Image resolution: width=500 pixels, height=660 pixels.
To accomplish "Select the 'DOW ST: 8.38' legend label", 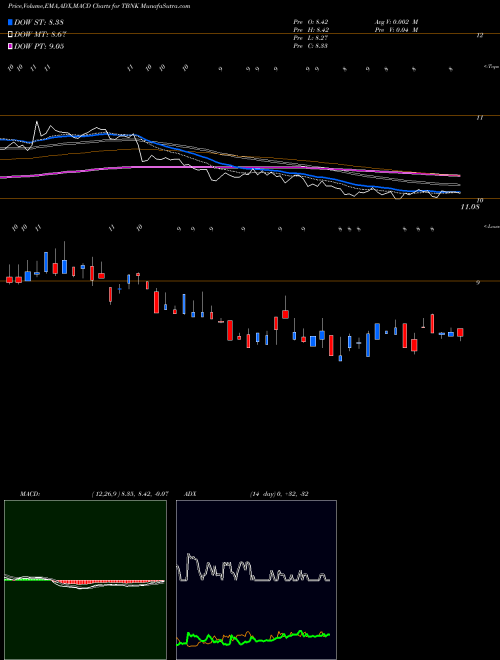I will click(39, 22).
